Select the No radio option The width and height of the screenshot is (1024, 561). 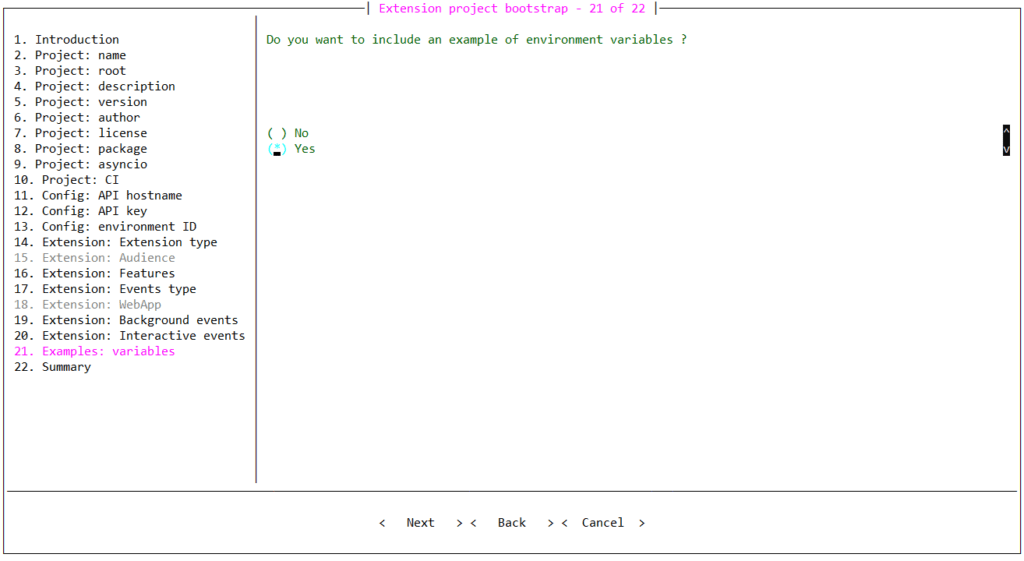coord(288,133)
